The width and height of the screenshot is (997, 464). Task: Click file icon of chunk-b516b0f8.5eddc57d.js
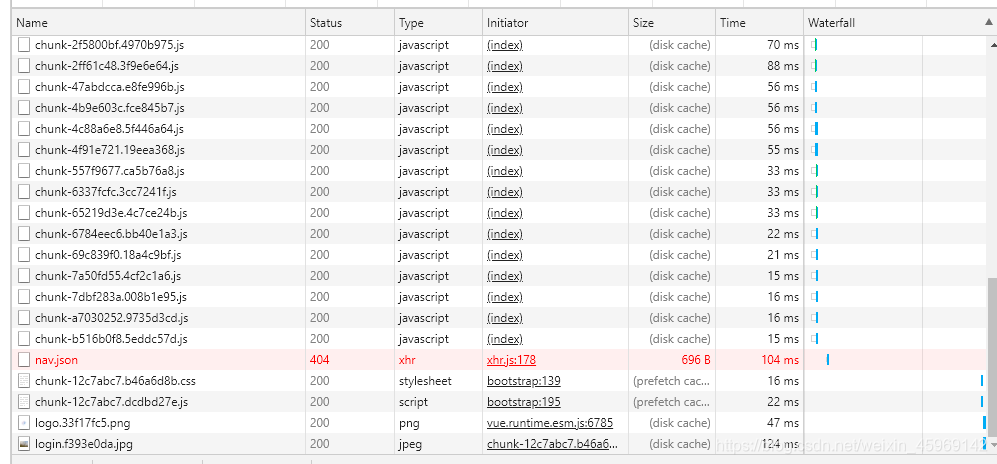pos(24,339)
